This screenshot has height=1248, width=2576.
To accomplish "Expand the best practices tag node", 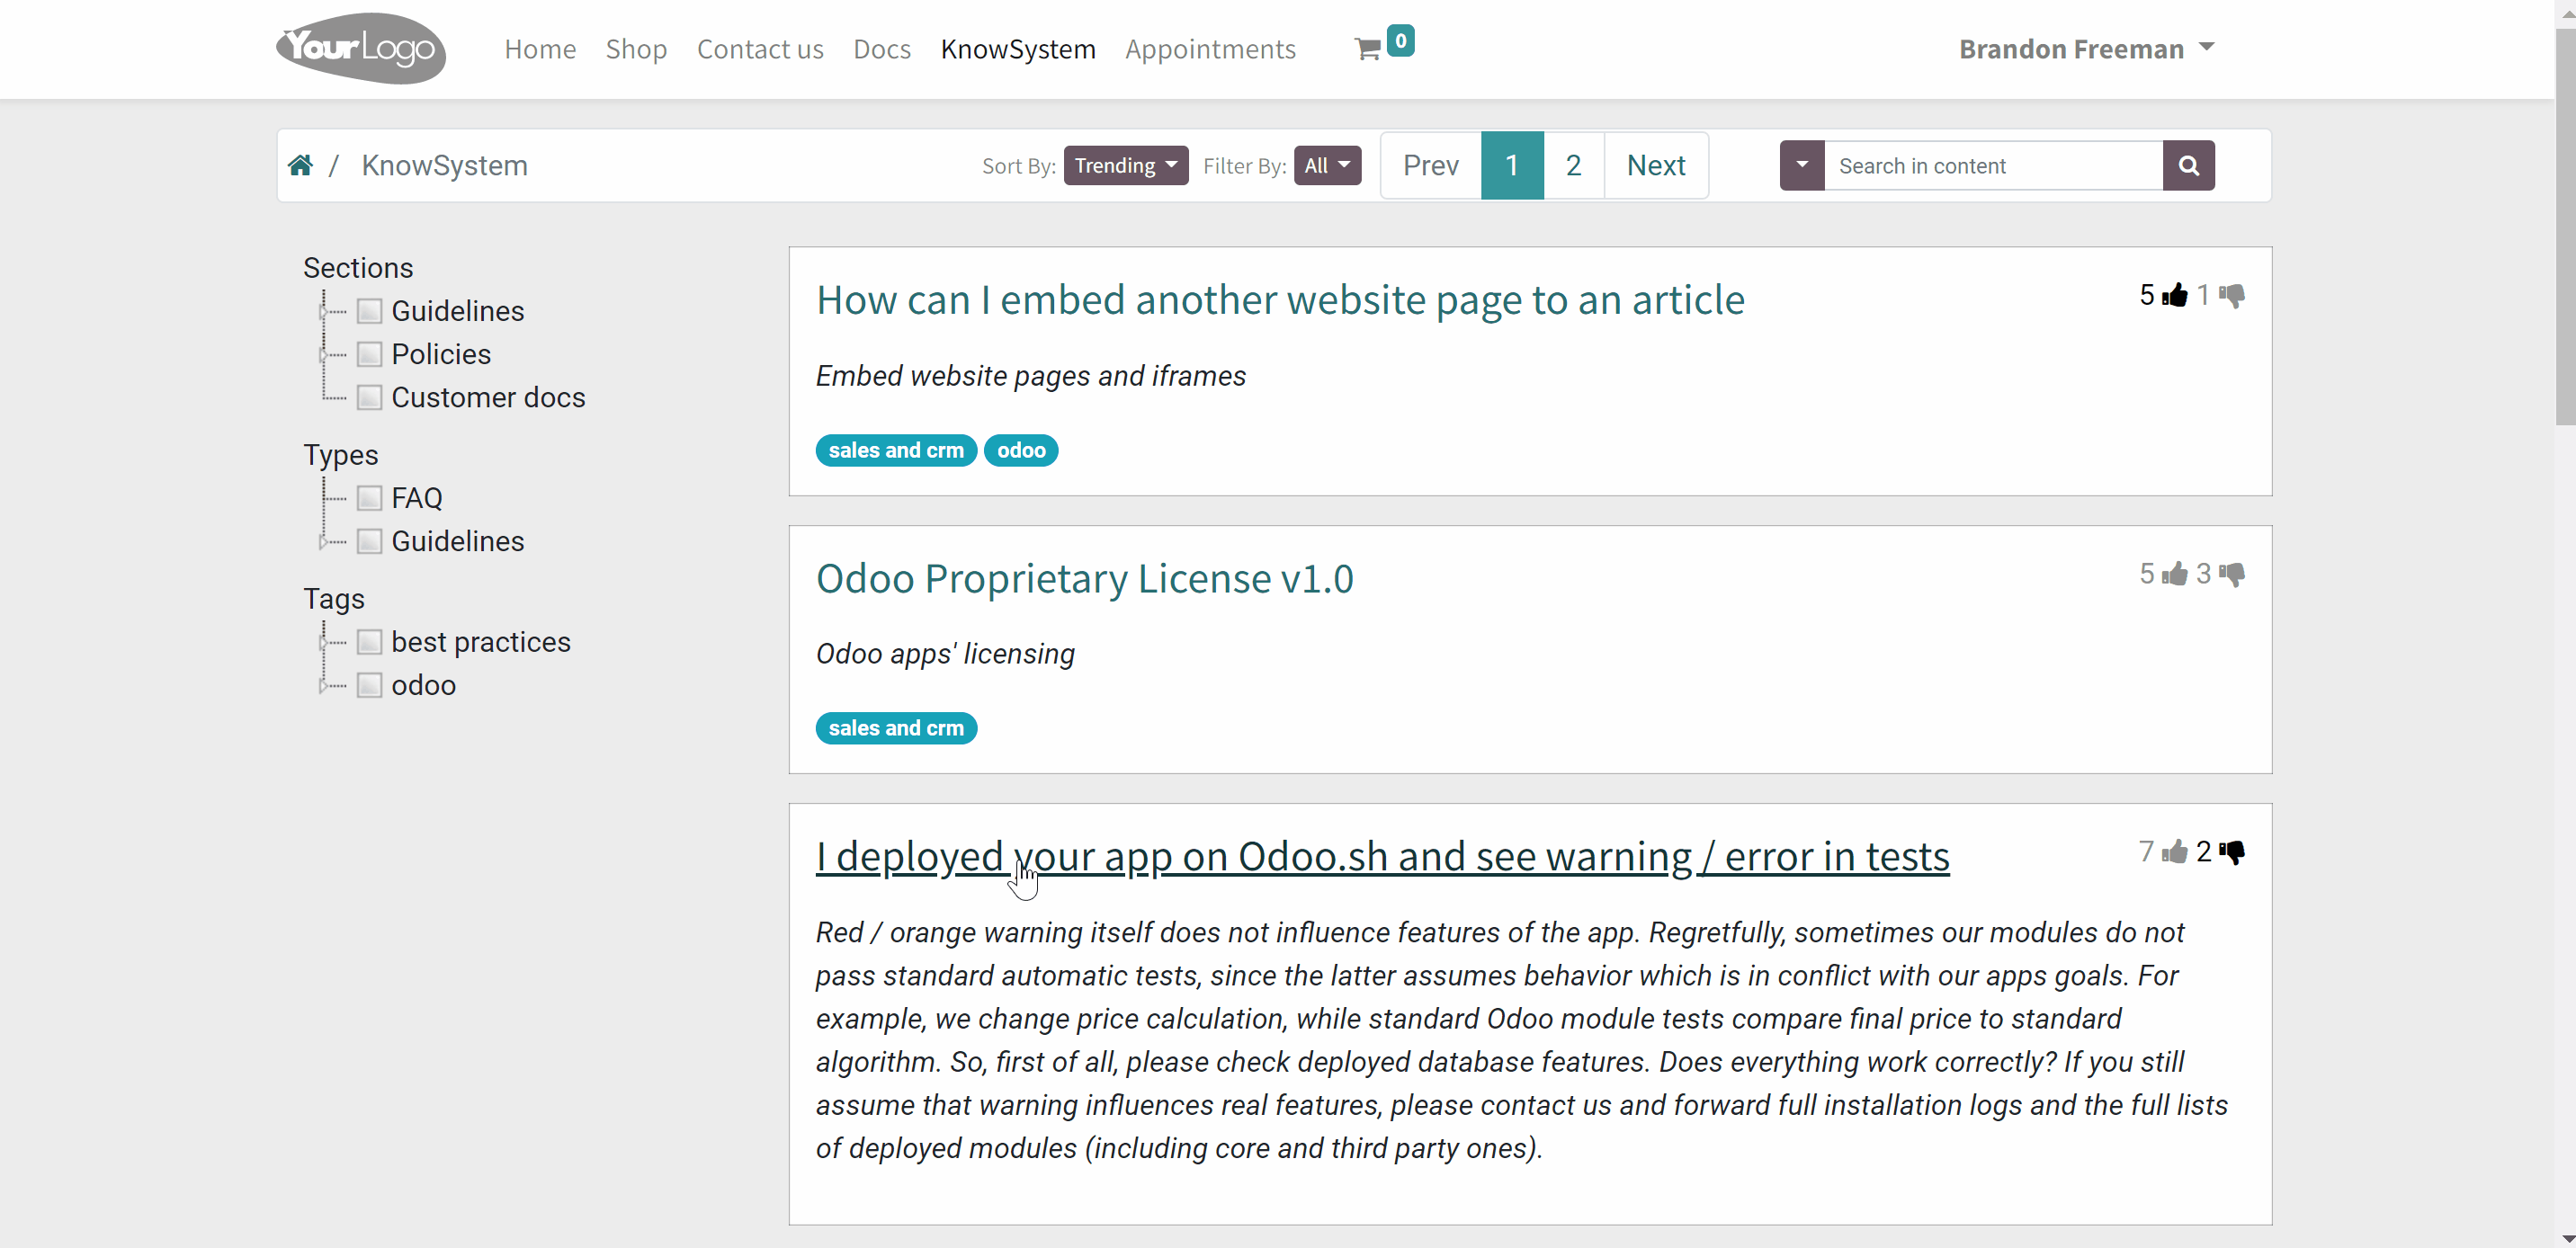I will (x=323, y=643).
